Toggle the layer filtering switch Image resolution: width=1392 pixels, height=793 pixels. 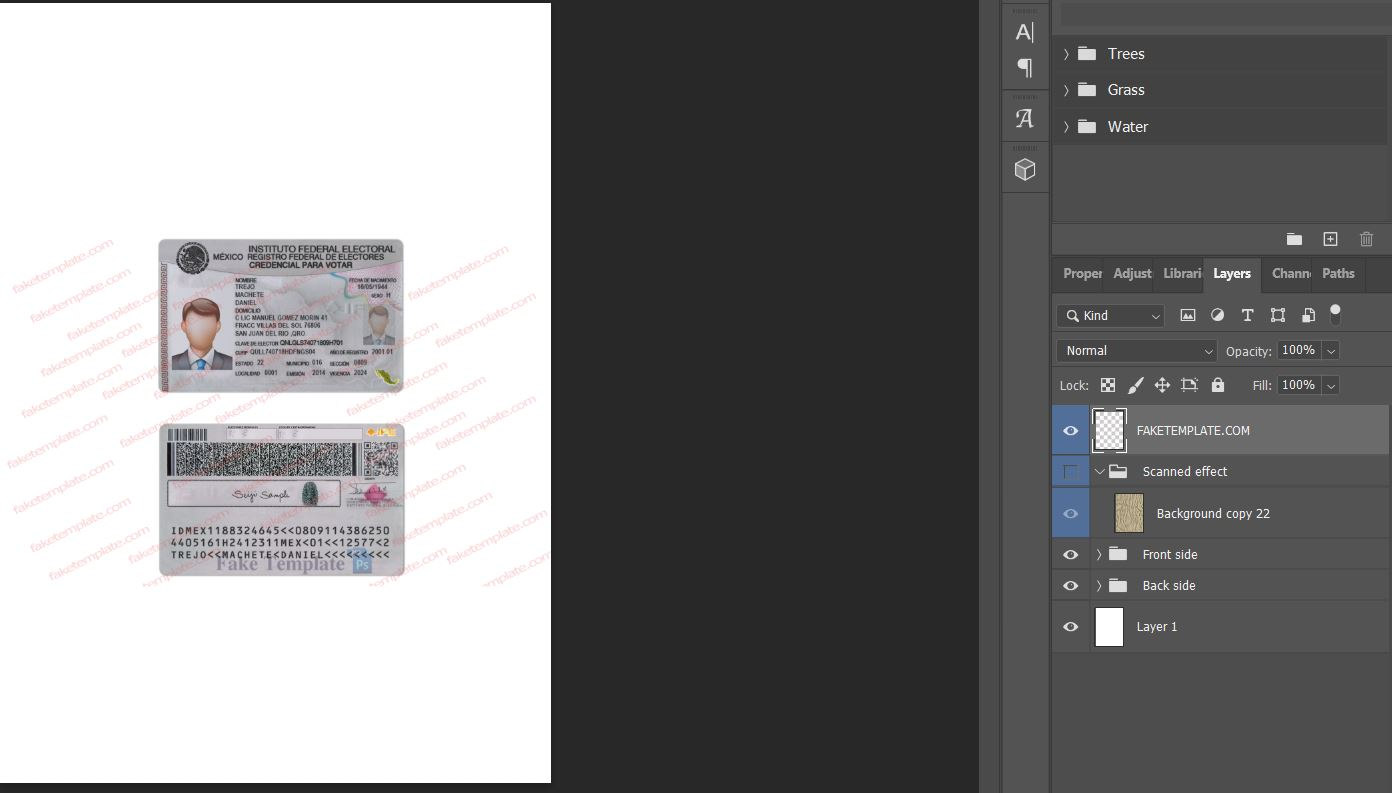[1335, 314]
